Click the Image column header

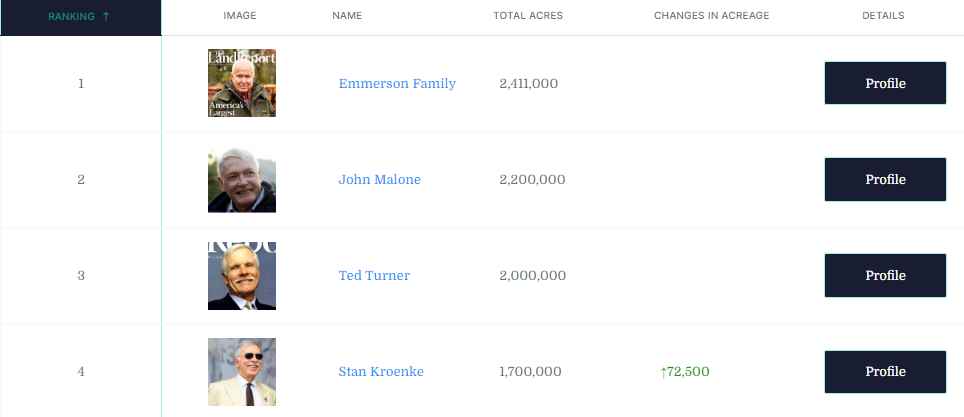coord(240,16)
